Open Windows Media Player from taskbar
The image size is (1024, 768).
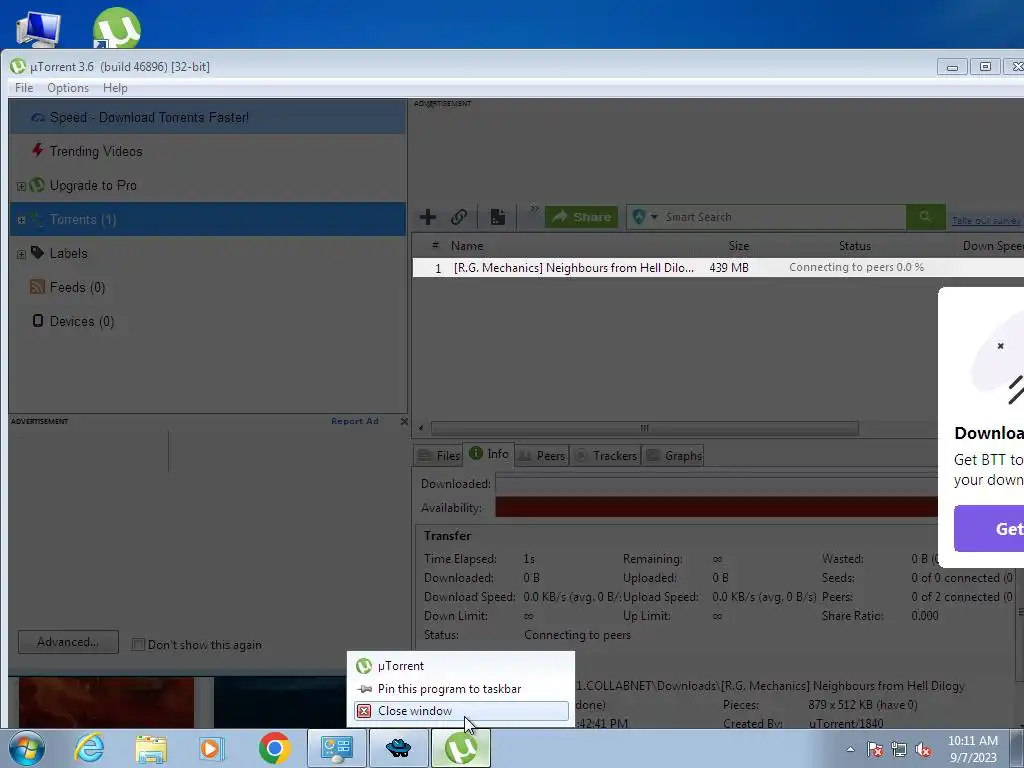(x=212, y=748)
